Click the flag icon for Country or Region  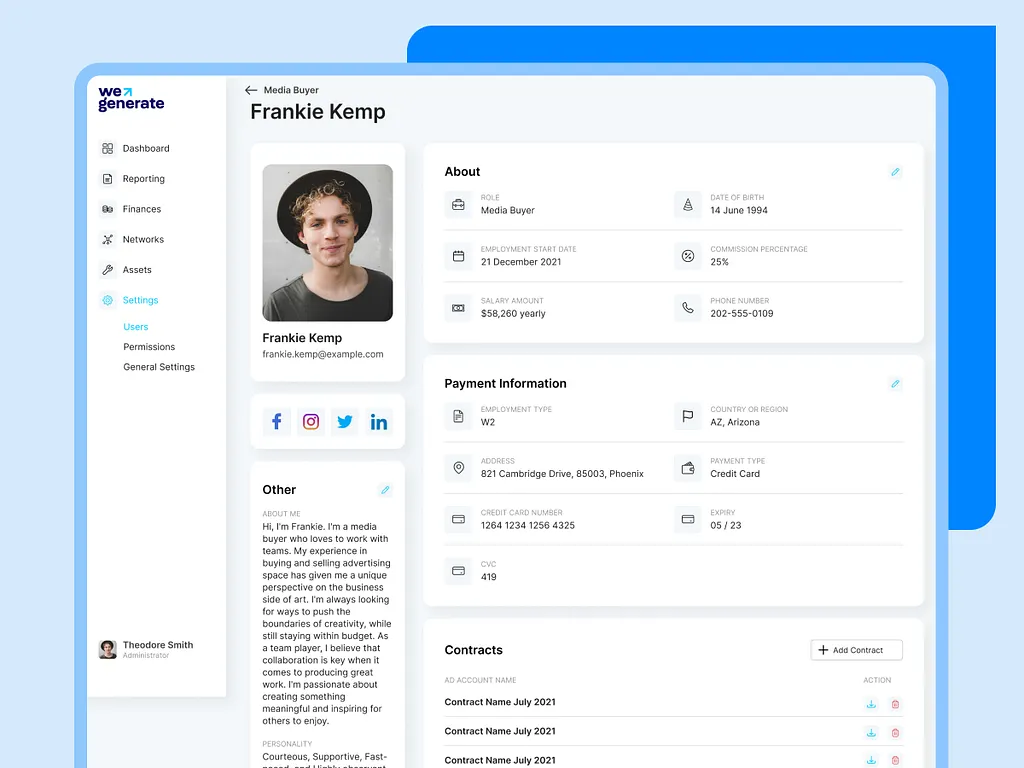click(688, 416)
